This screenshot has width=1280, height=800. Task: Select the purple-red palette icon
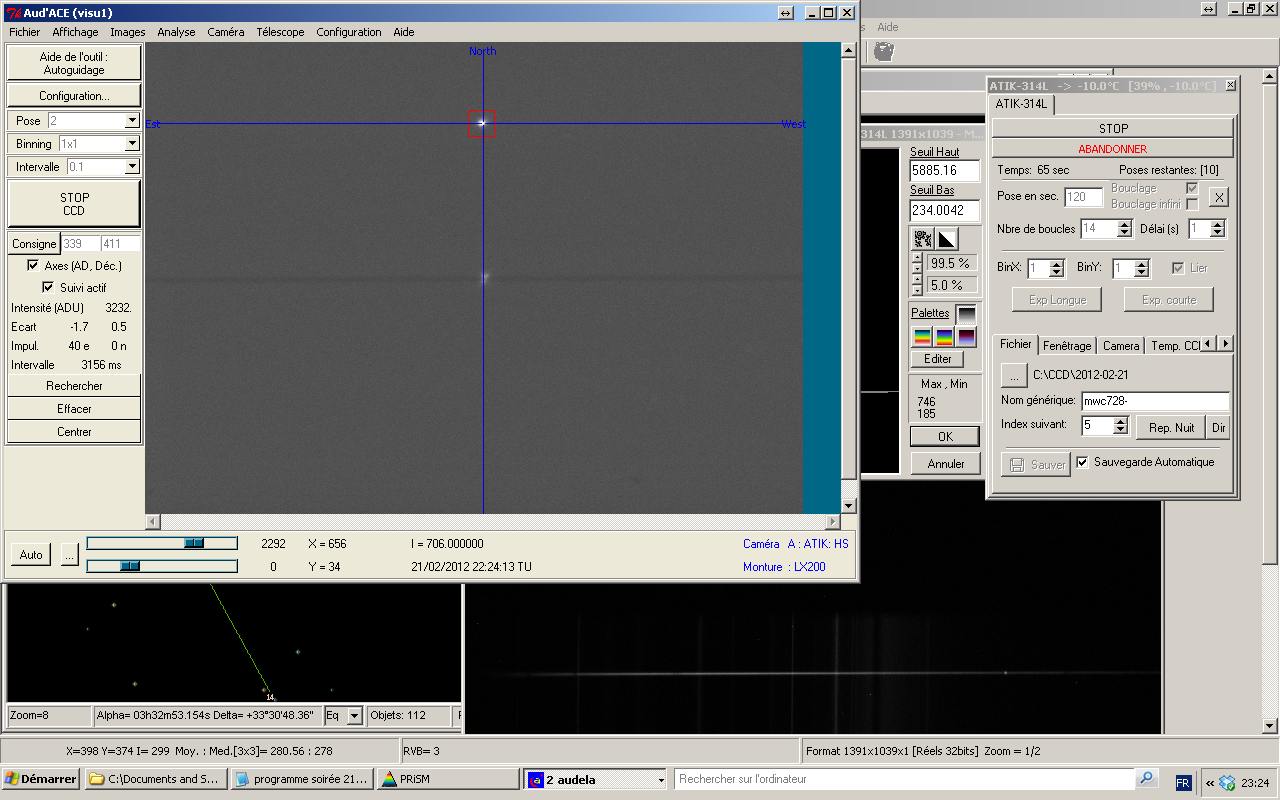point(966,337)
